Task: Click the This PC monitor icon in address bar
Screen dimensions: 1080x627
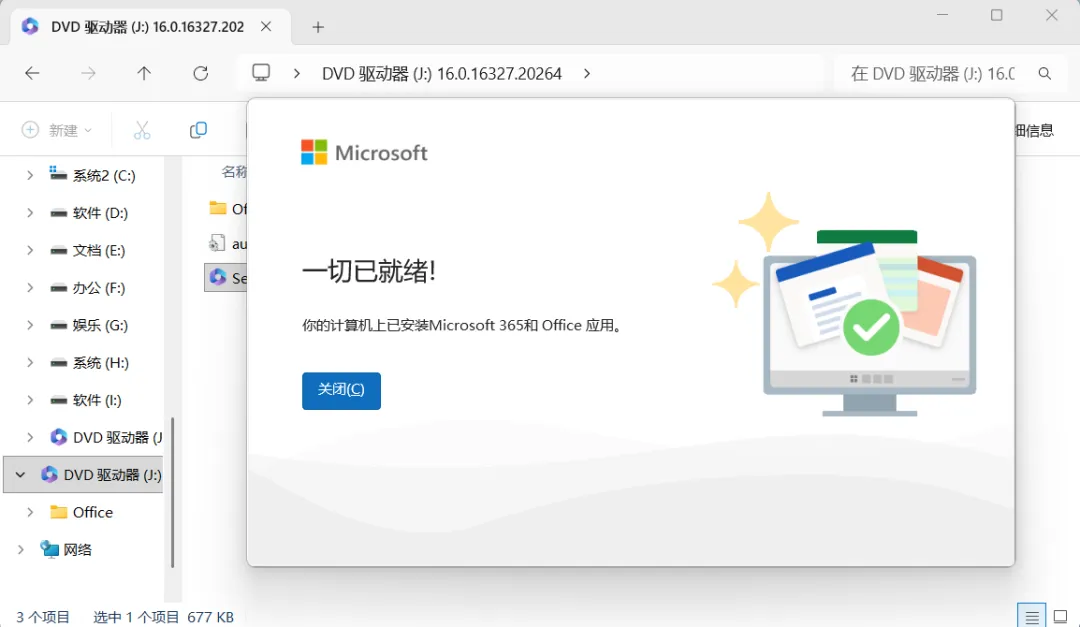Action: (x=261, y=73)
